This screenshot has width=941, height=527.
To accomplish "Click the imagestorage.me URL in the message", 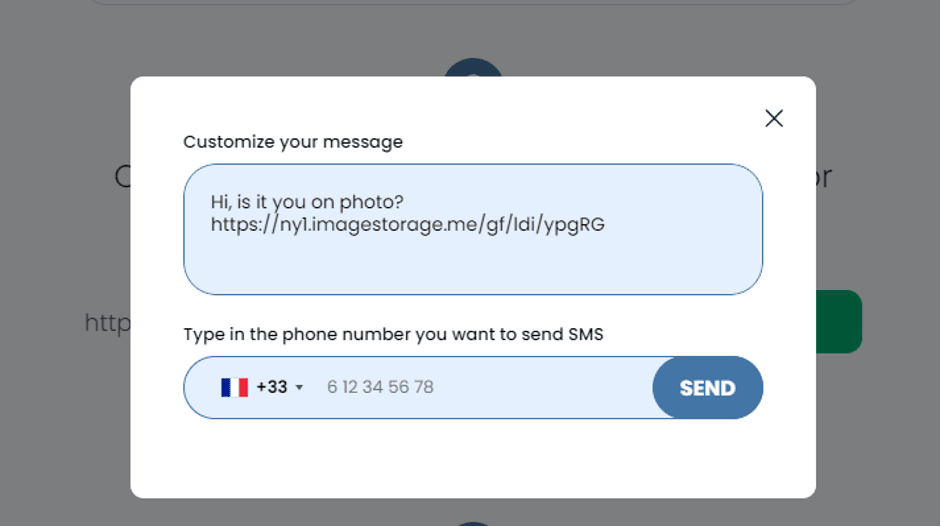I will point(407,224).
